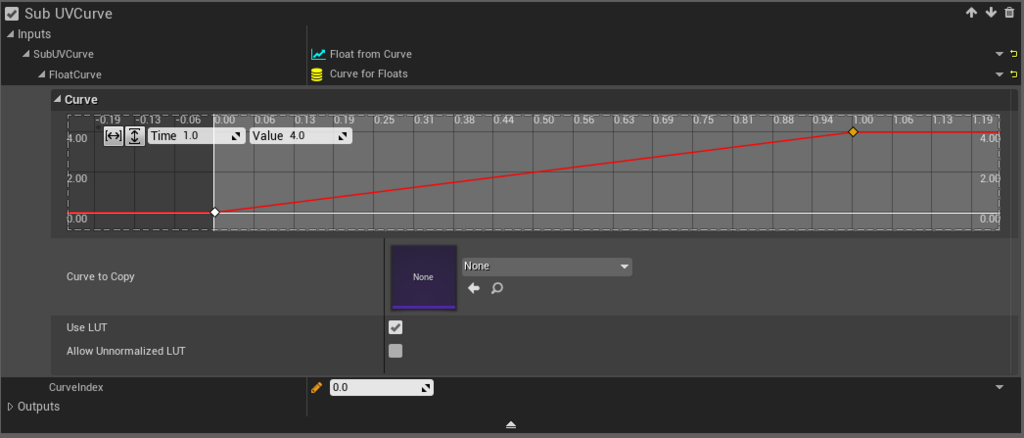Click the Float from Curve icon
The height and width of the screenshot is (438, 1024).
[318, 54]
